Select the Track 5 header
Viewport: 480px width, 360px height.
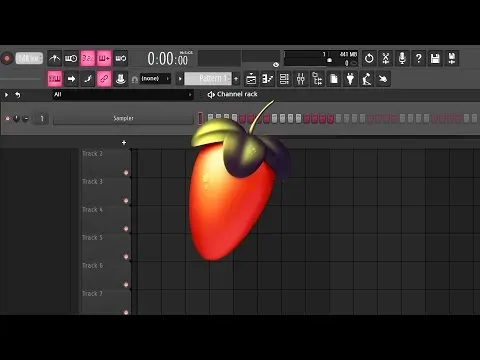(106, 246)
